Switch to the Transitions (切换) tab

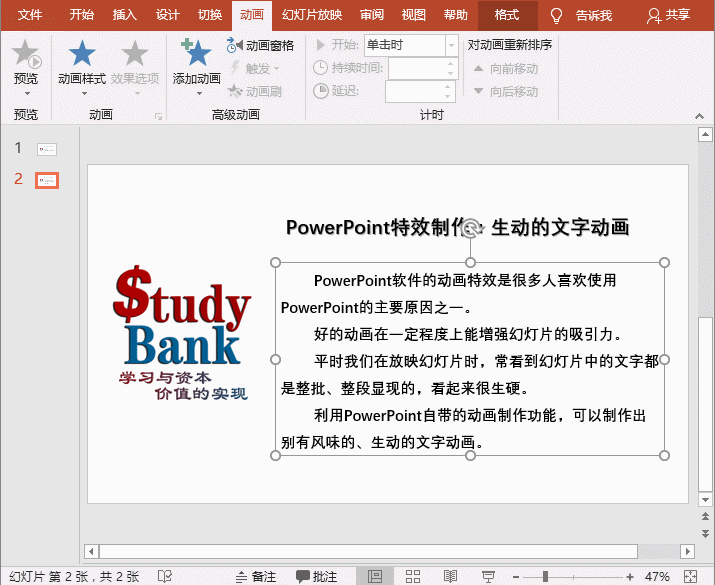click(x=210, y=15)
